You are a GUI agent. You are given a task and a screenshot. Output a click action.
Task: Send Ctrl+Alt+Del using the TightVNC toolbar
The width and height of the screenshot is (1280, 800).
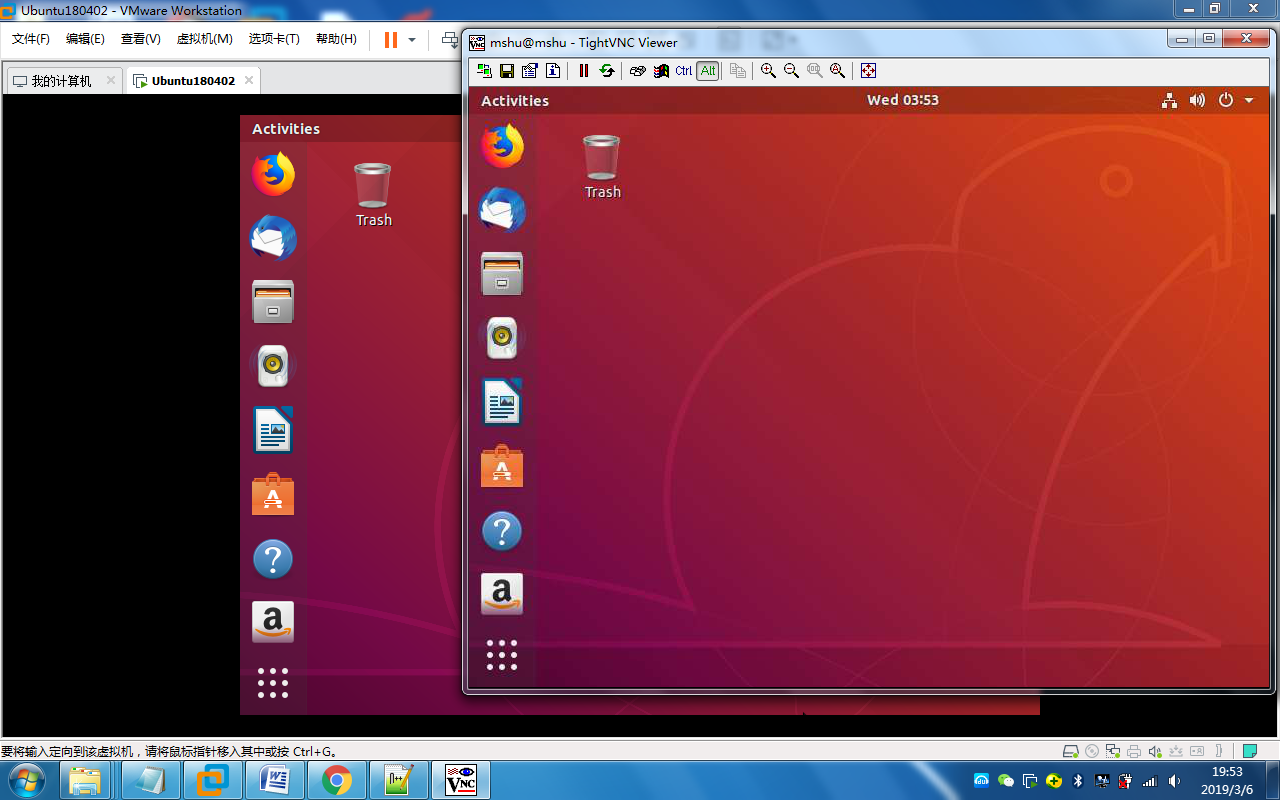(x=637, y=71)
